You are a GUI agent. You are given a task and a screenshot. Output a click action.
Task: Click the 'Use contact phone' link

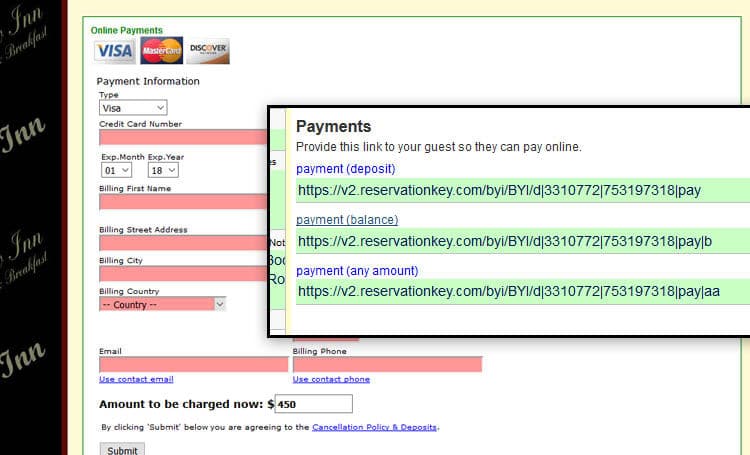pyautogui.click(x=331, y=380)
